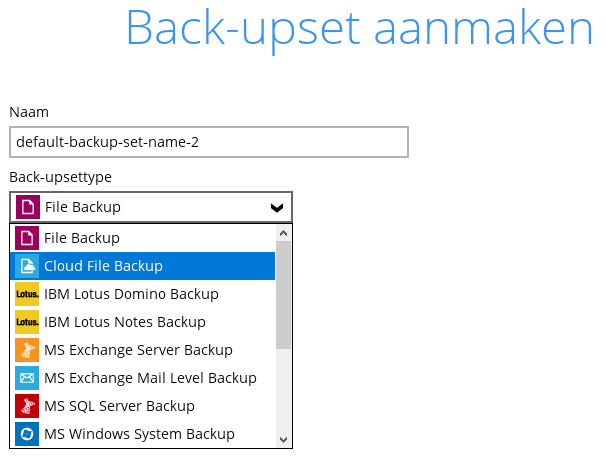This screenshot has width=606, height=463.
Task: Choose MS Exchange Mail Level Backup
Action: pyautogui.click(x=142, y=378)
